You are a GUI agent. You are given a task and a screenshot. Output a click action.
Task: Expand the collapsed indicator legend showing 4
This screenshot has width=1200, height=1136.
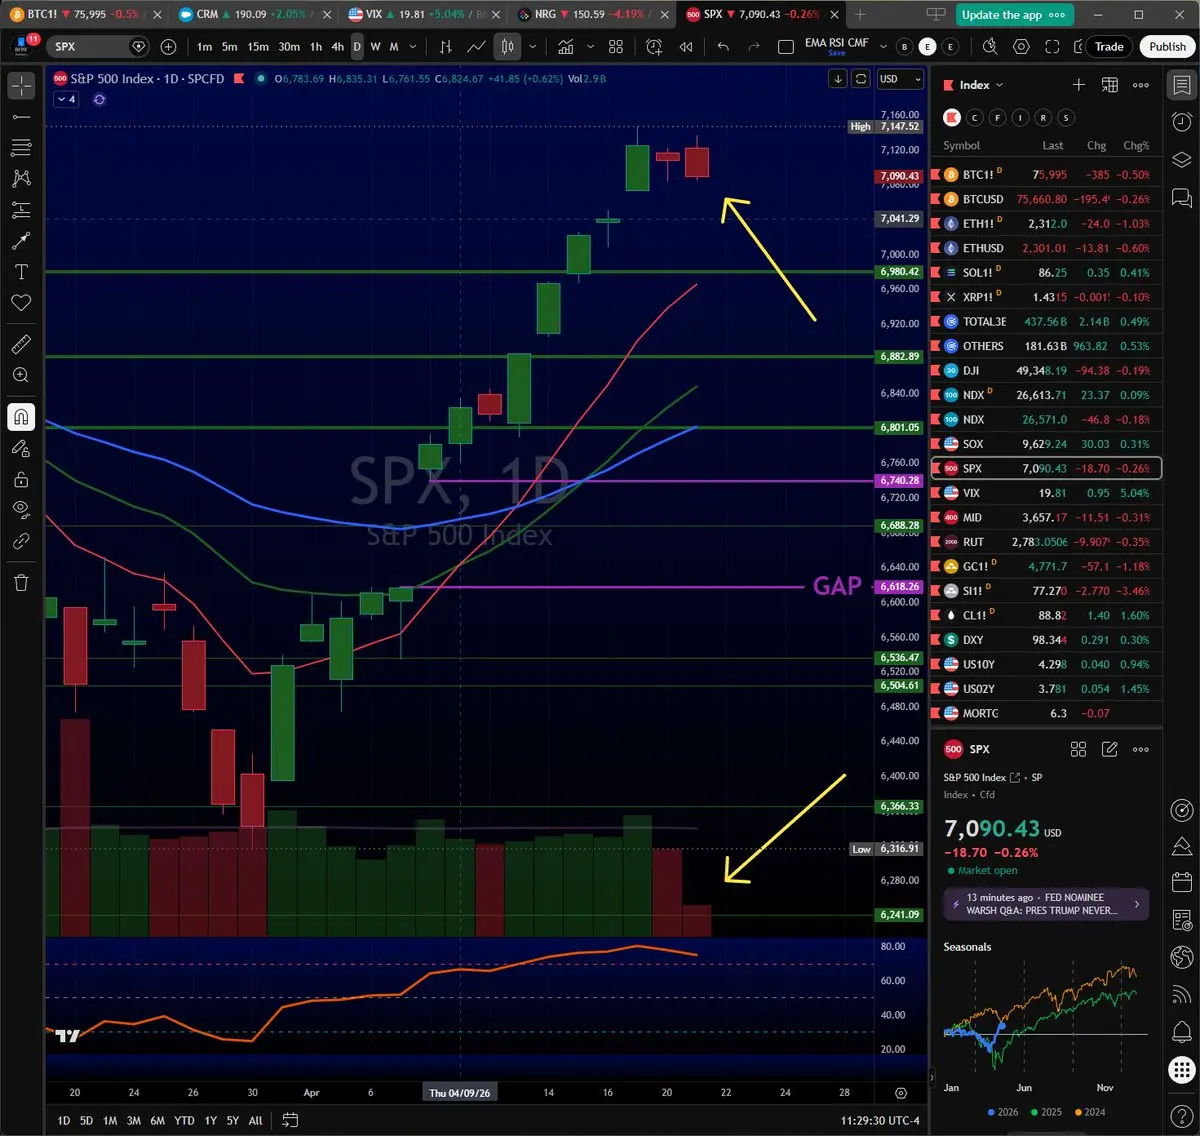click(x=67, y=99)
